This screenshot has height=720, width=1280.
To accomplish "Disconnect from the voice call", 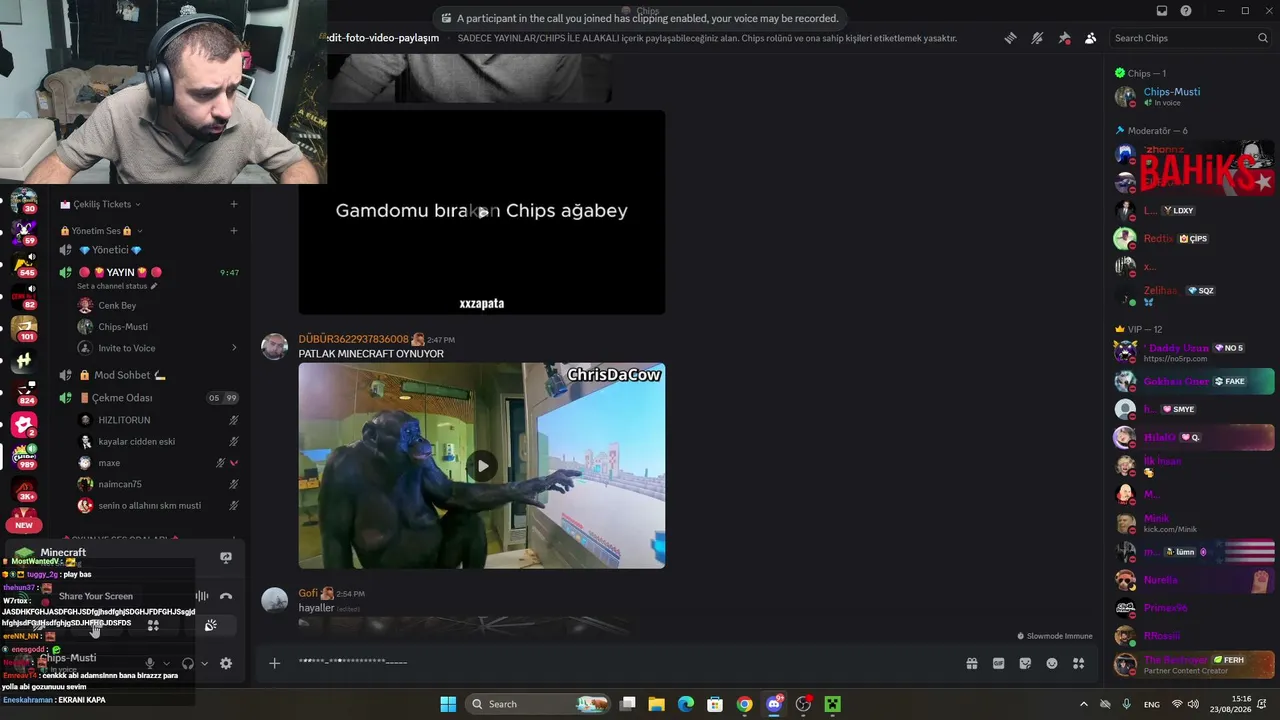I will click(x=226, y=596).
